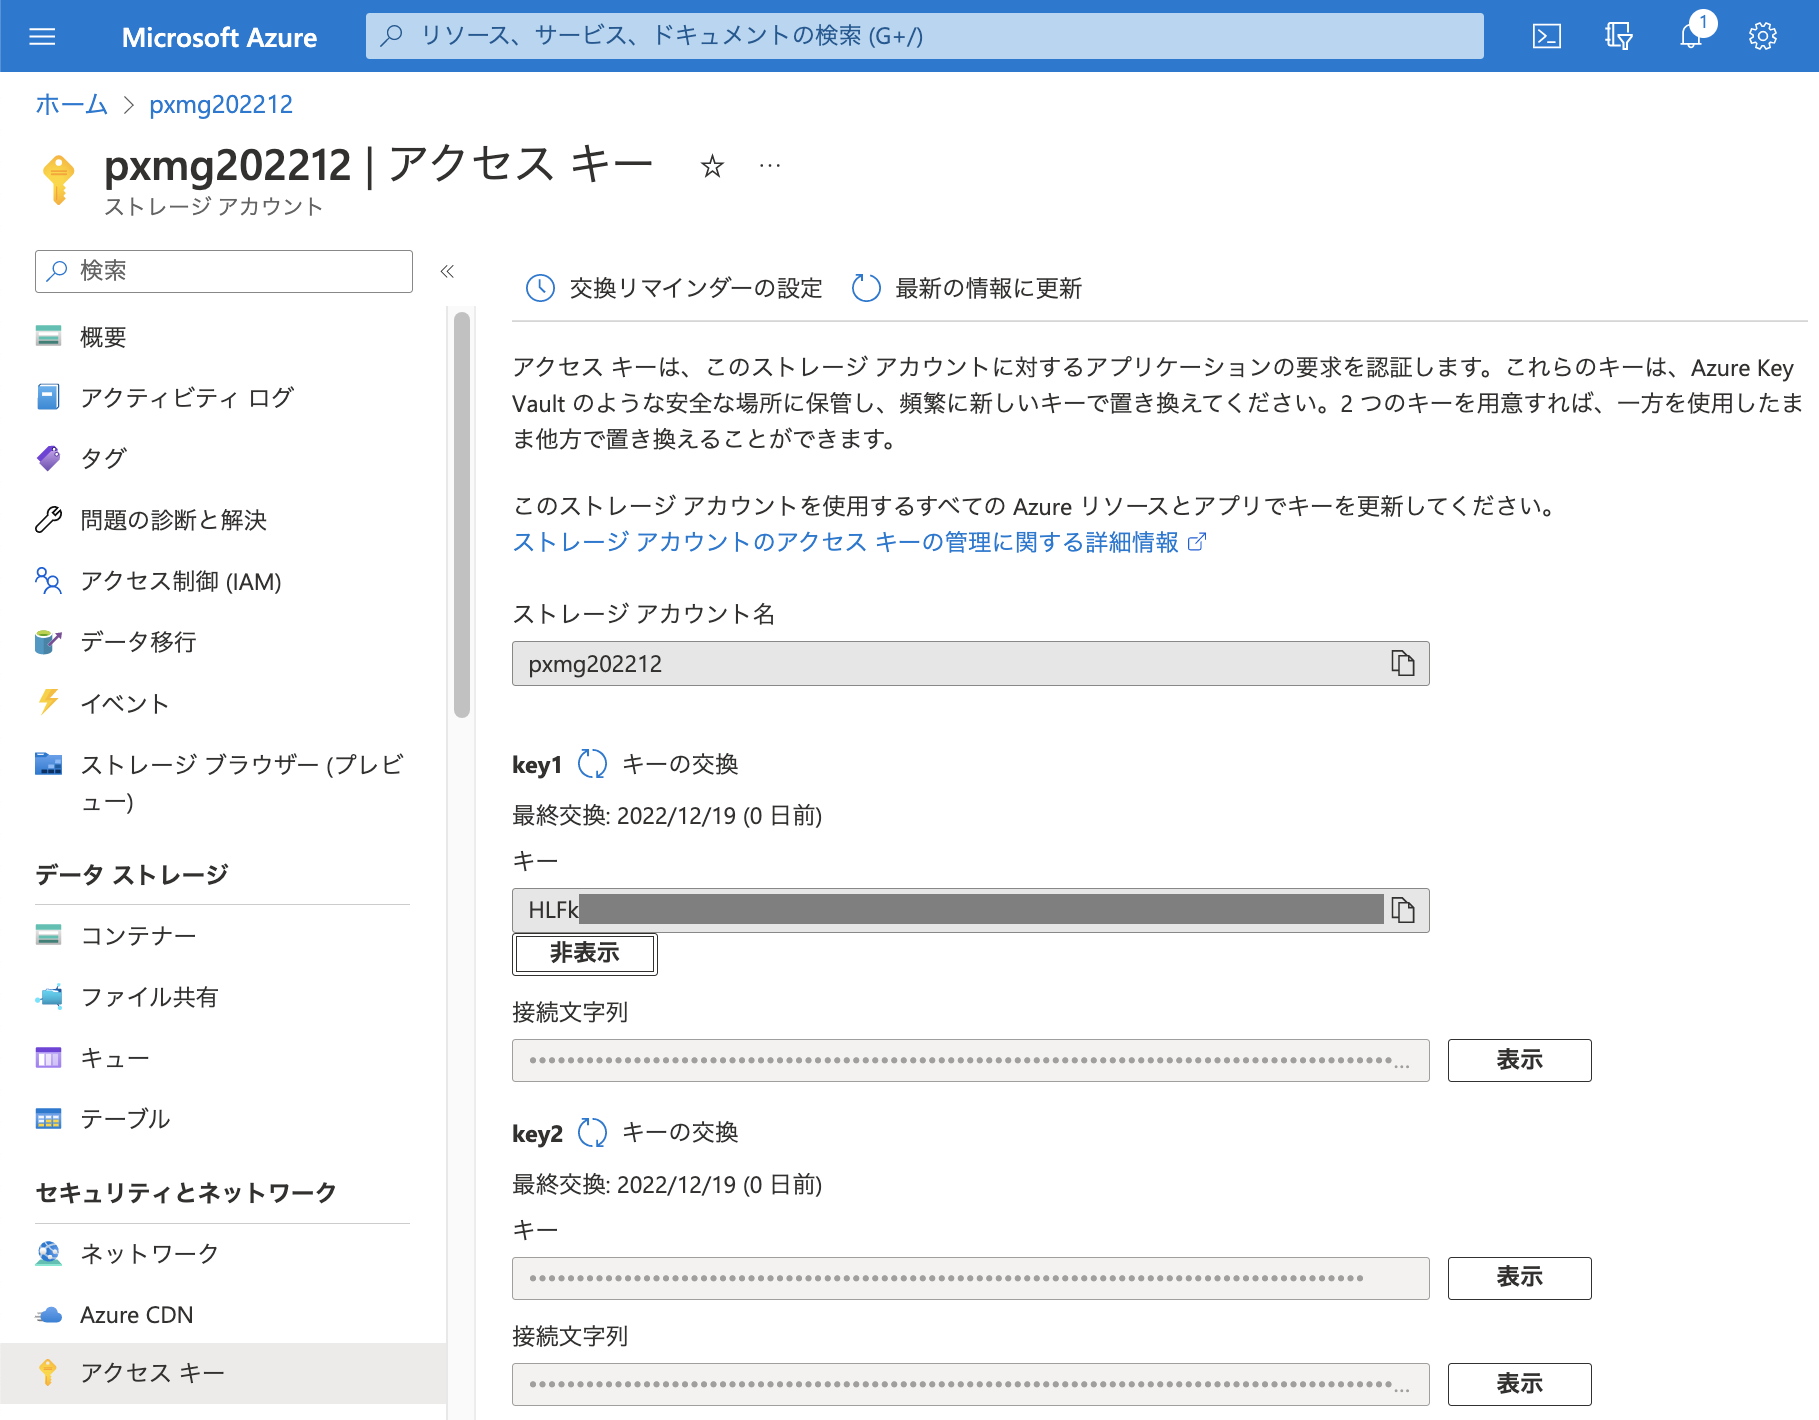Screen dimensions: 1819x1420
Task: Click the reminder clock icon
Action: click(x=540, y=288)
